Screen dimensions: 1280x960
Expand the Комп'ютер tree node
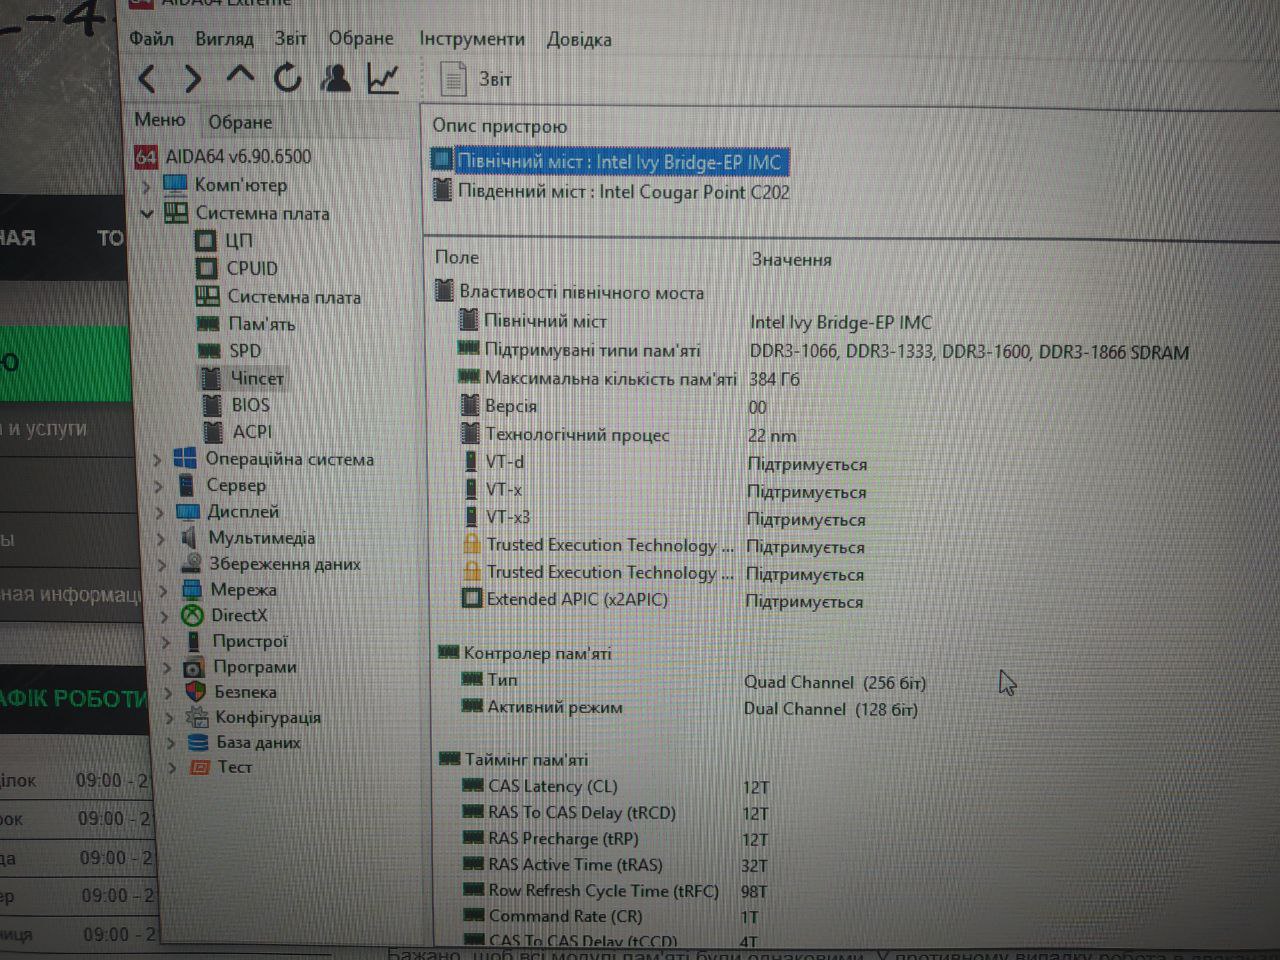[x=147, y=186]
